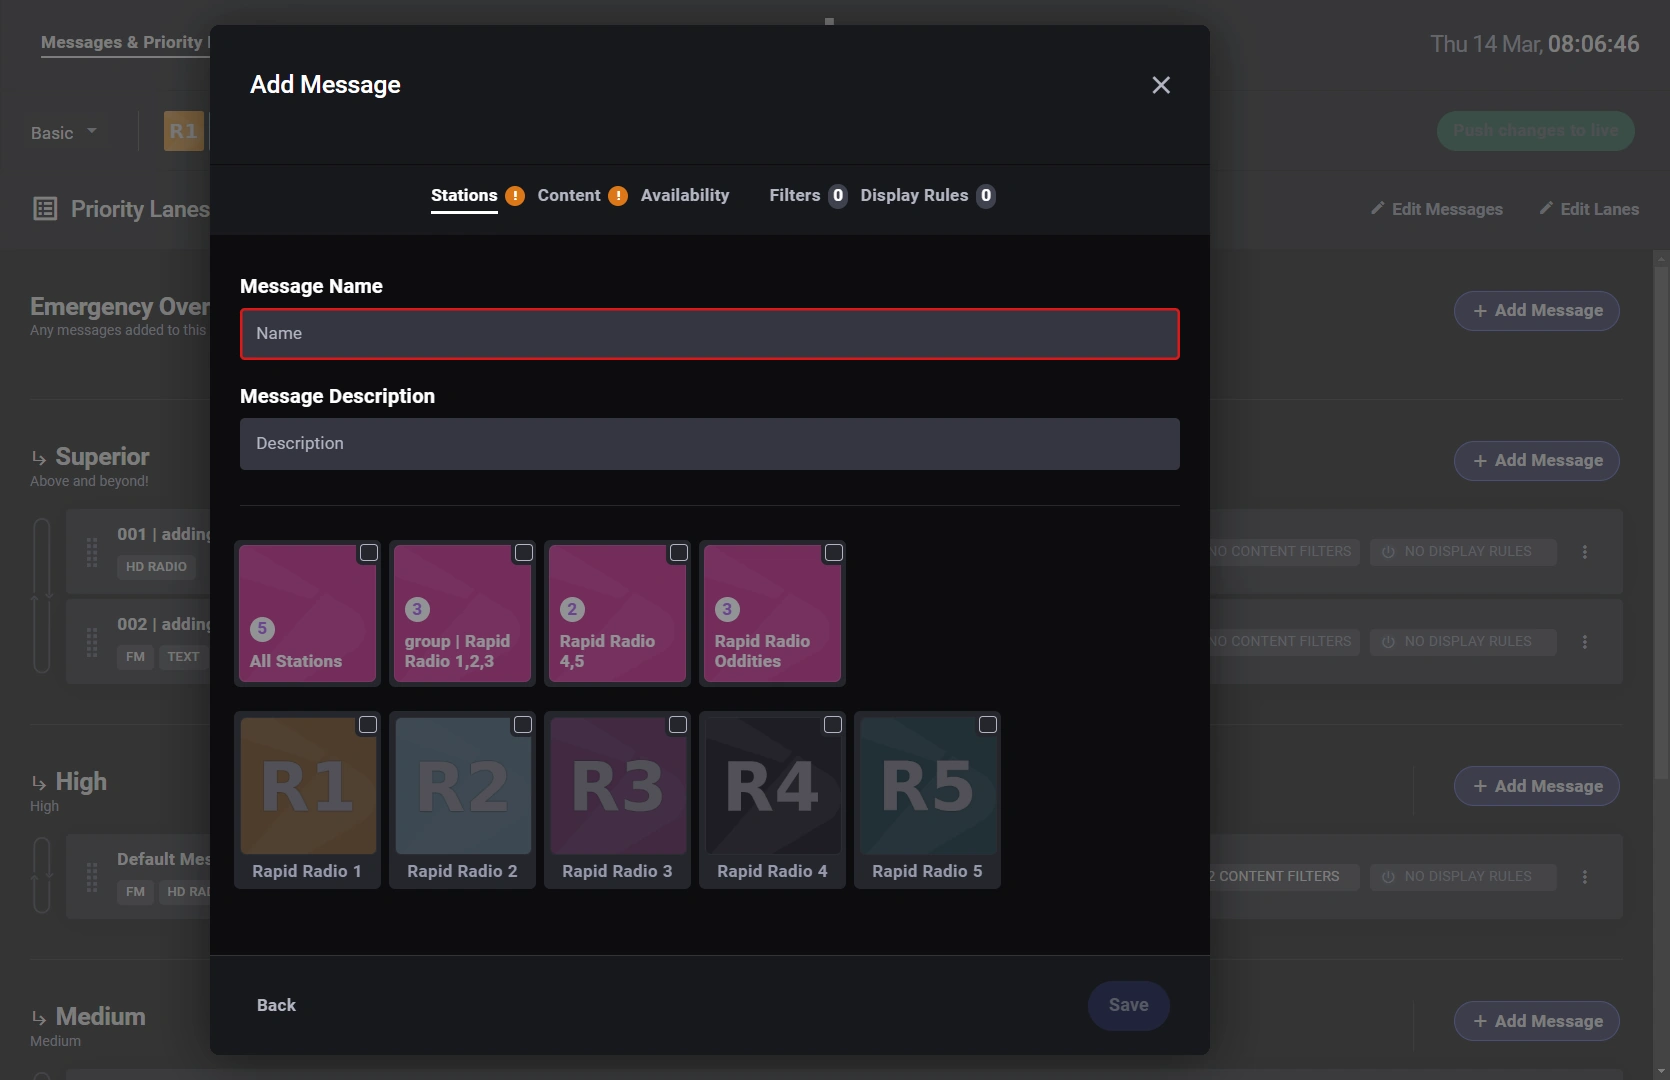Click the Message Name input field

710,334
